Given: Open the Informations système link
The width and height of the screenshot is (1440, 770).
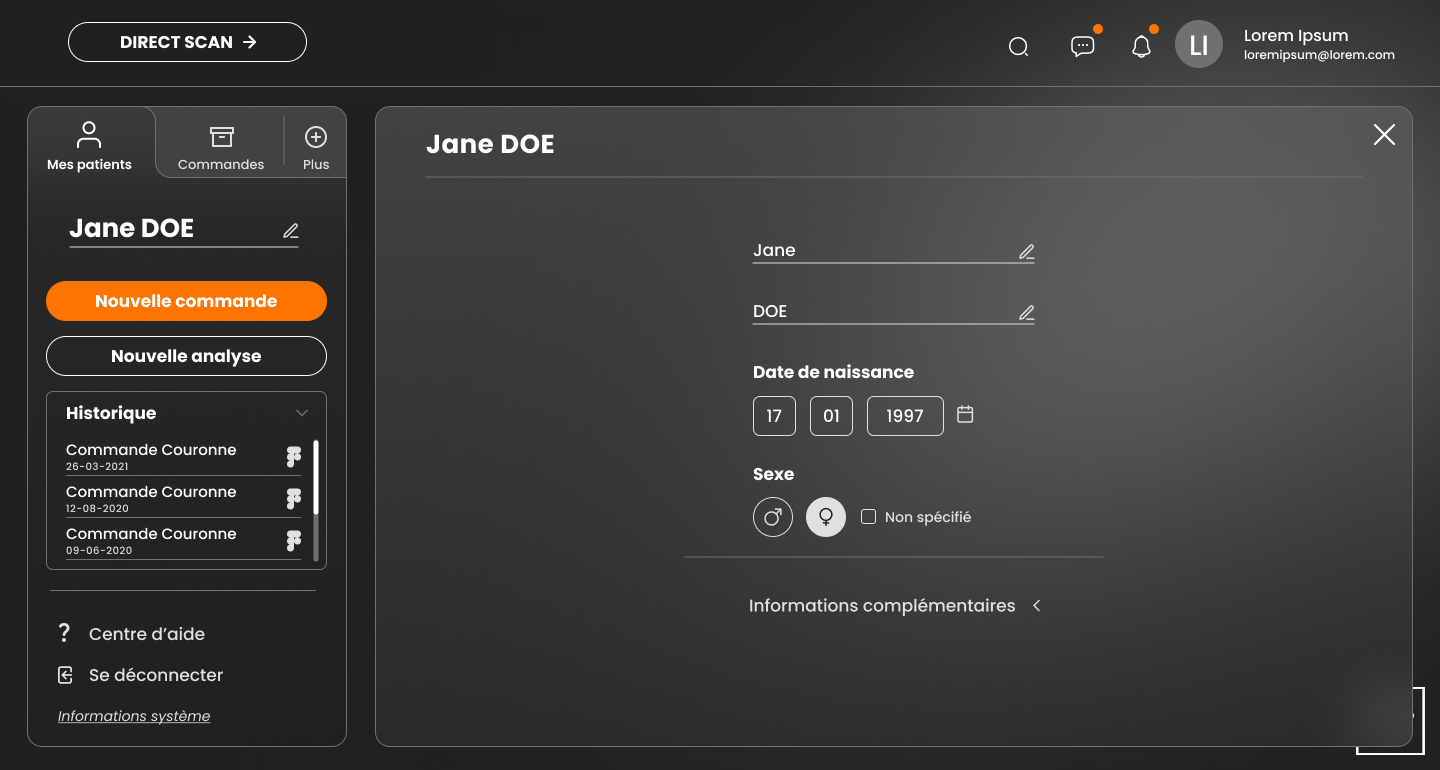Looking at the screenshot, I should 134,716.
